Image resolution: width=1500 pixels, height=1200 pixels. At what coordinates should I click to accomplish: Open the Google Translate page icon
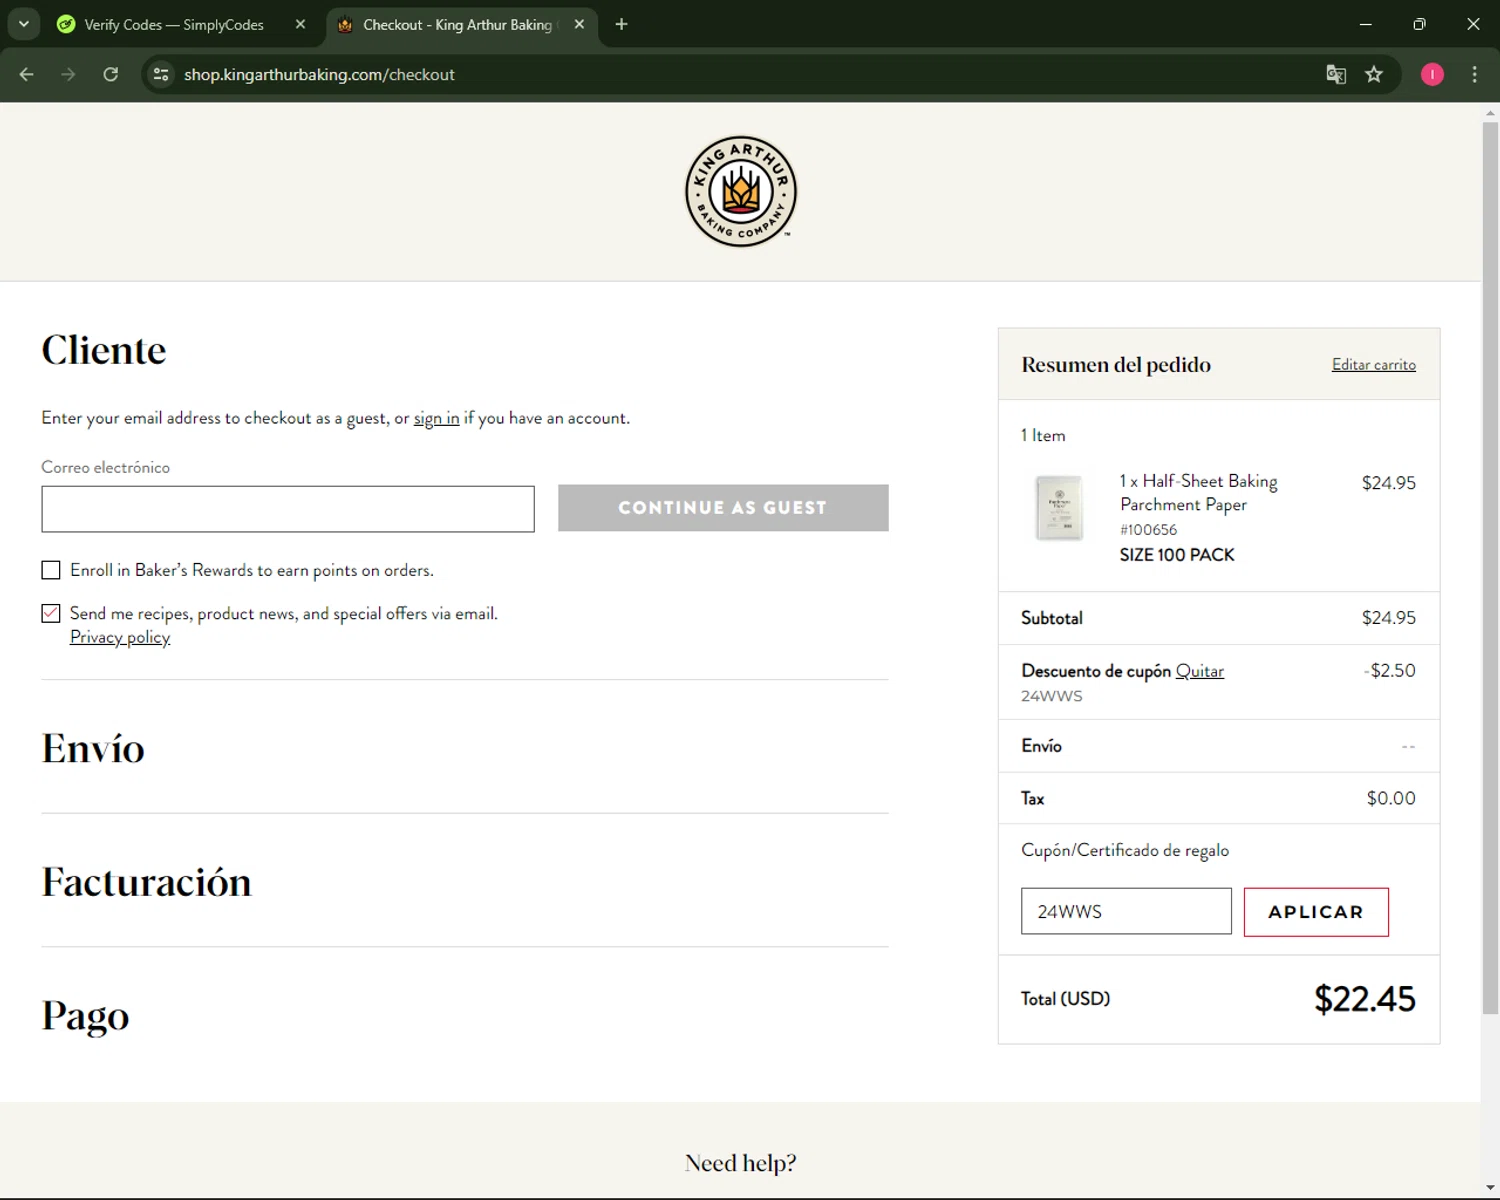[x=1336, y=74]
